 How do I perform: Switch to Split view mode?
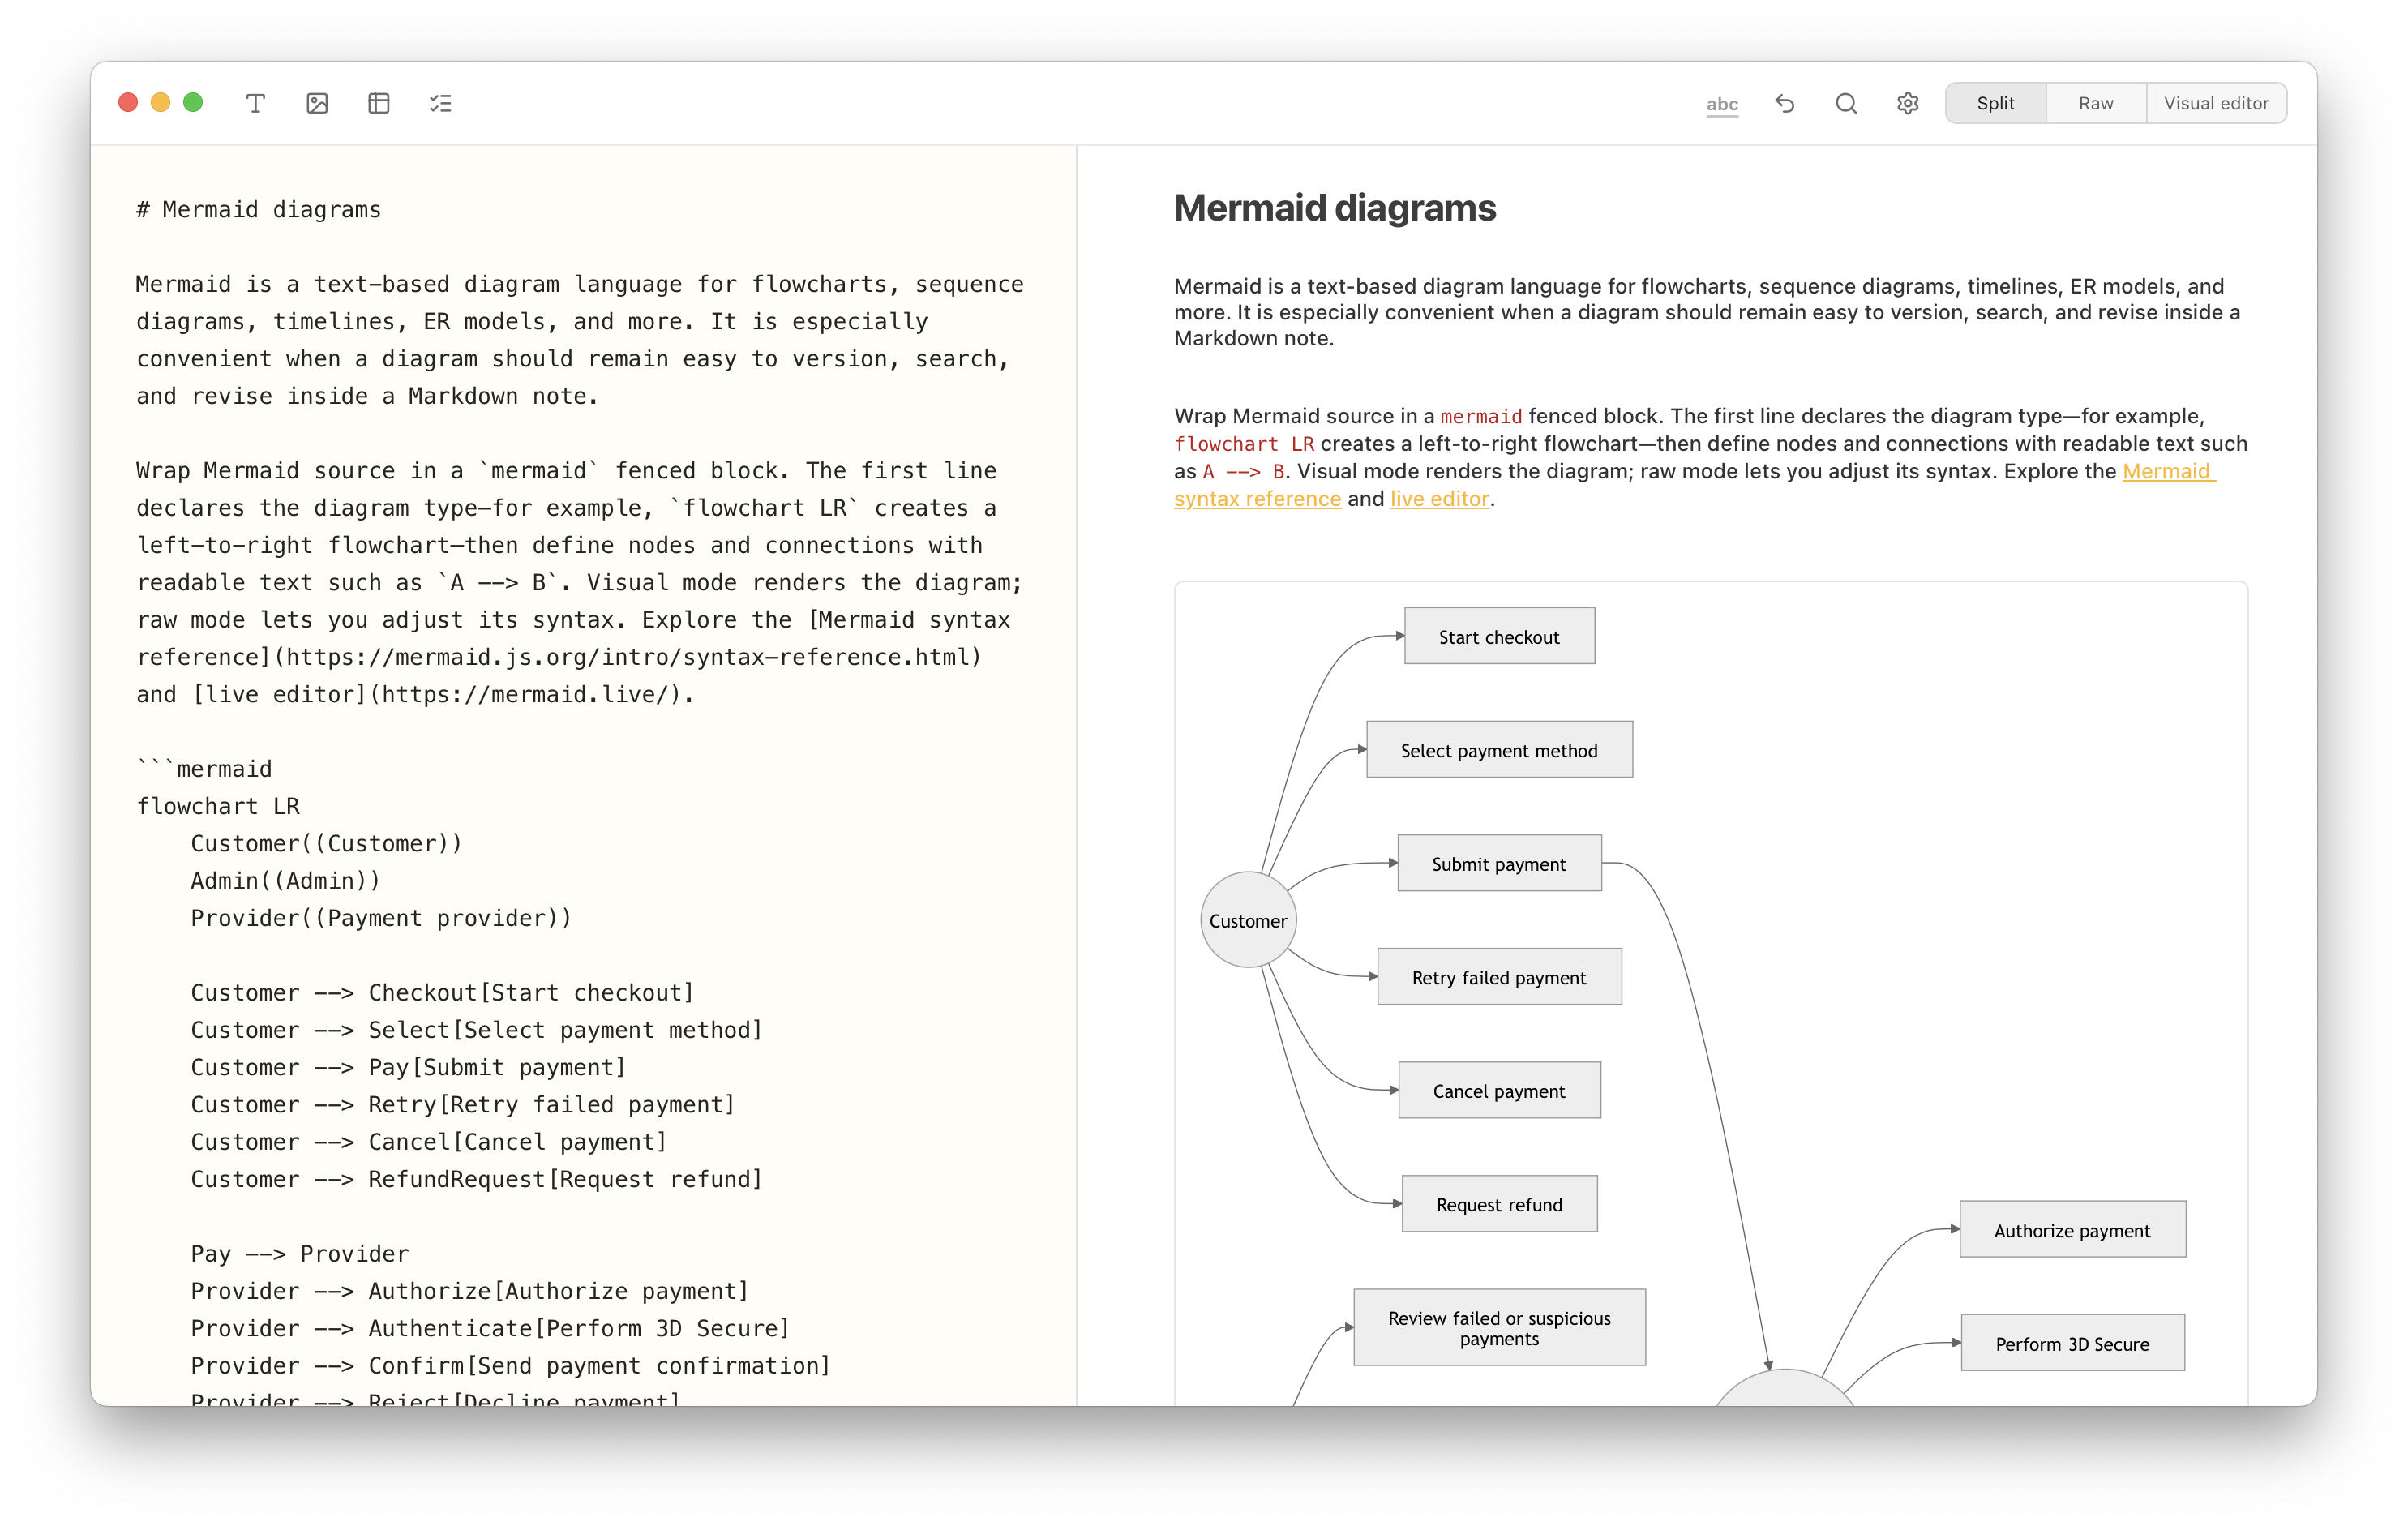[1996, 103]
